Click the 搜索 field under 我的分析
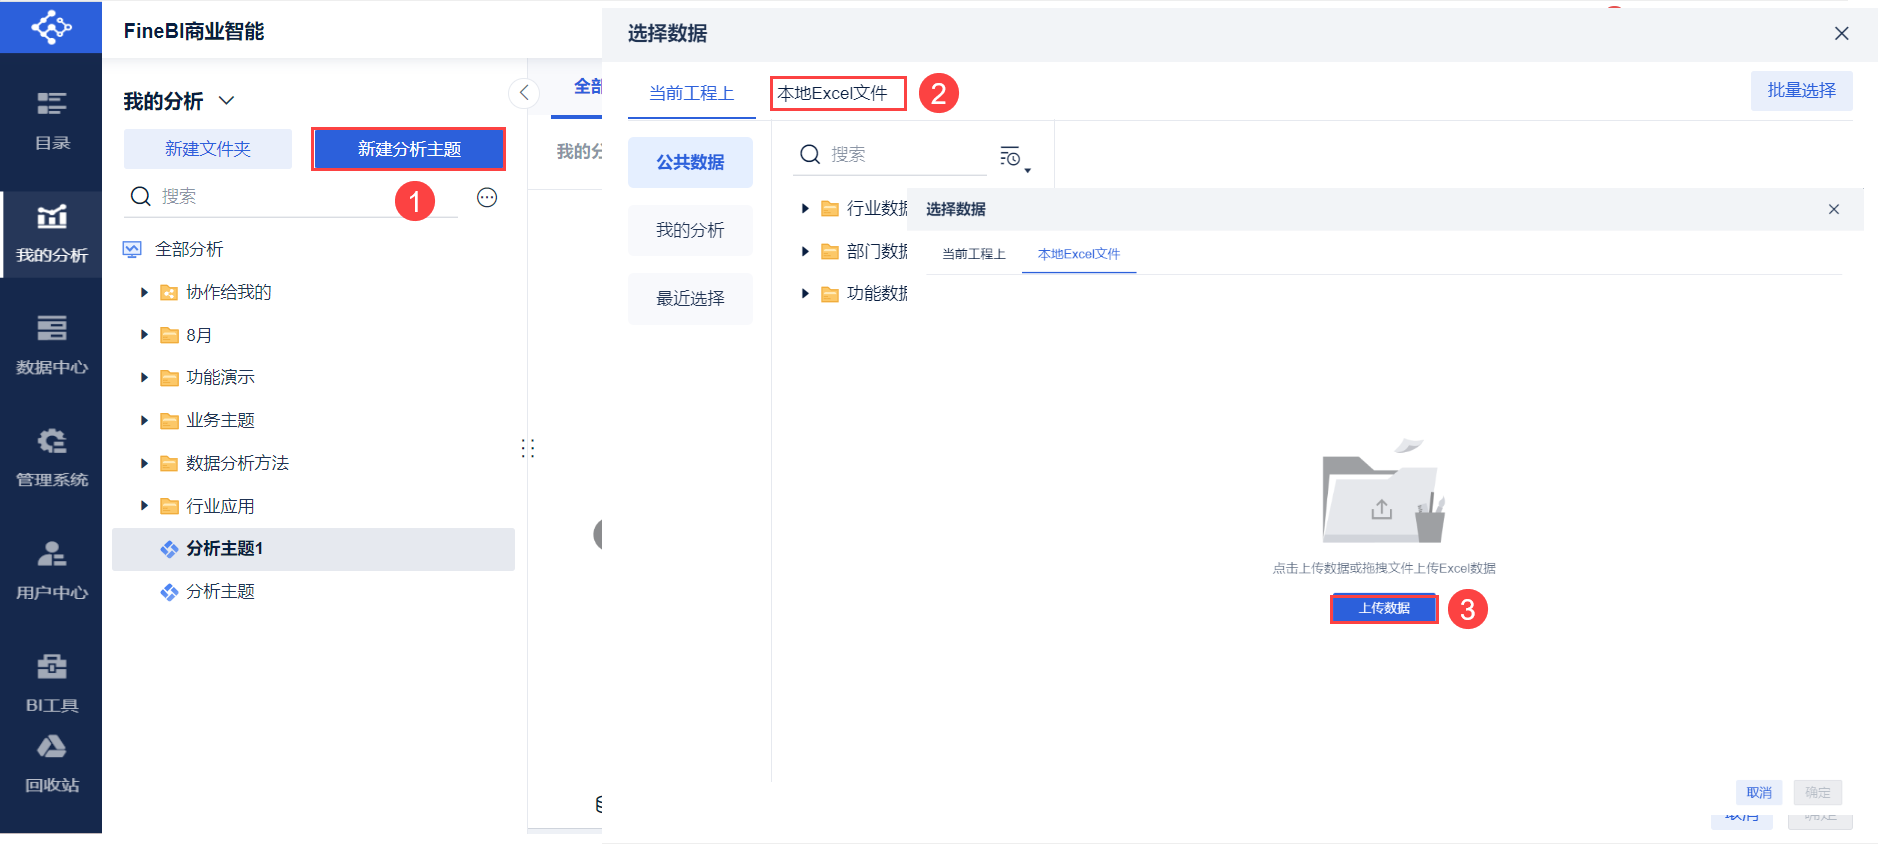Image resolution: width=1878 pixels, height=844 pixels. tap(292, 197)
